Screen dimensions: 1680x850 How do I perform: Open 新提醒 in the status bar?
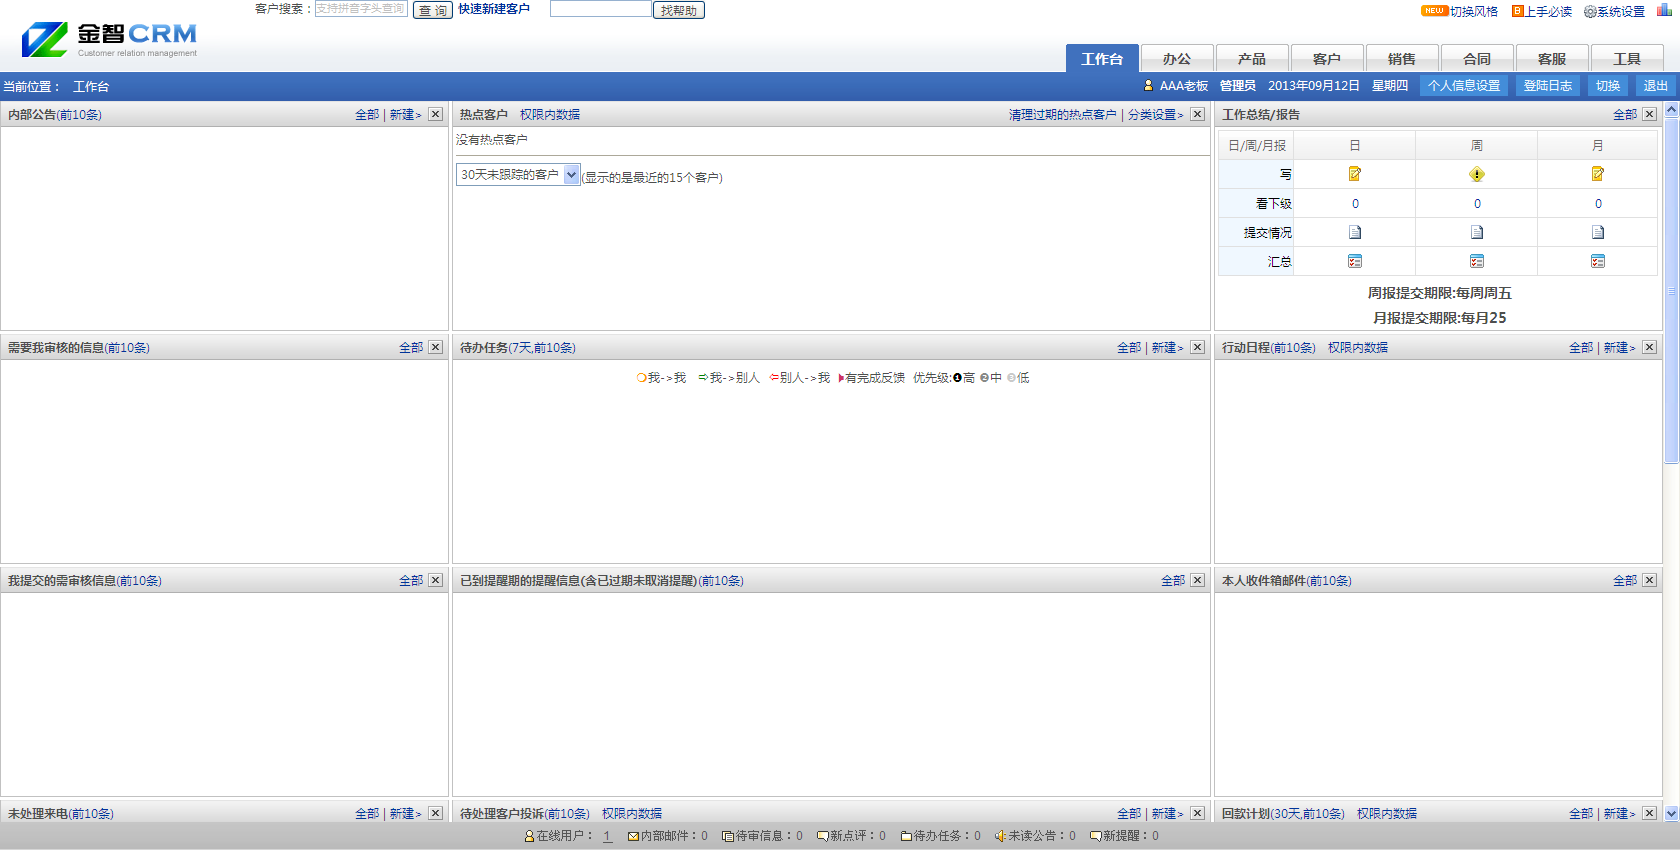coord(1124,836)
